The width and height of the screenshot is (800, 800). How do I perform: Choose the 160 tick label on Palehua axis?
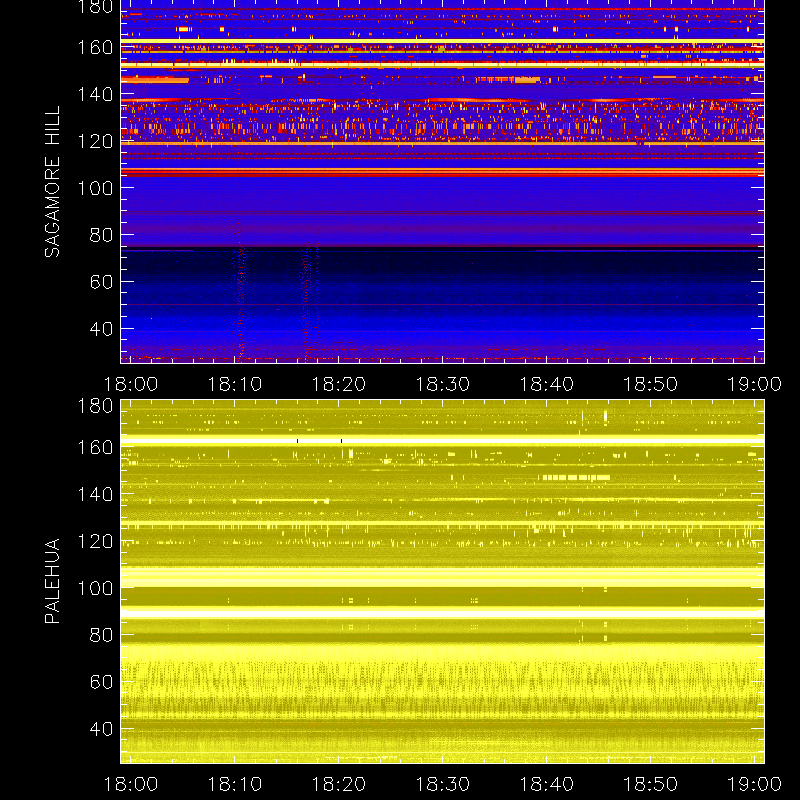pyautogui.click(x=95, y=448)
